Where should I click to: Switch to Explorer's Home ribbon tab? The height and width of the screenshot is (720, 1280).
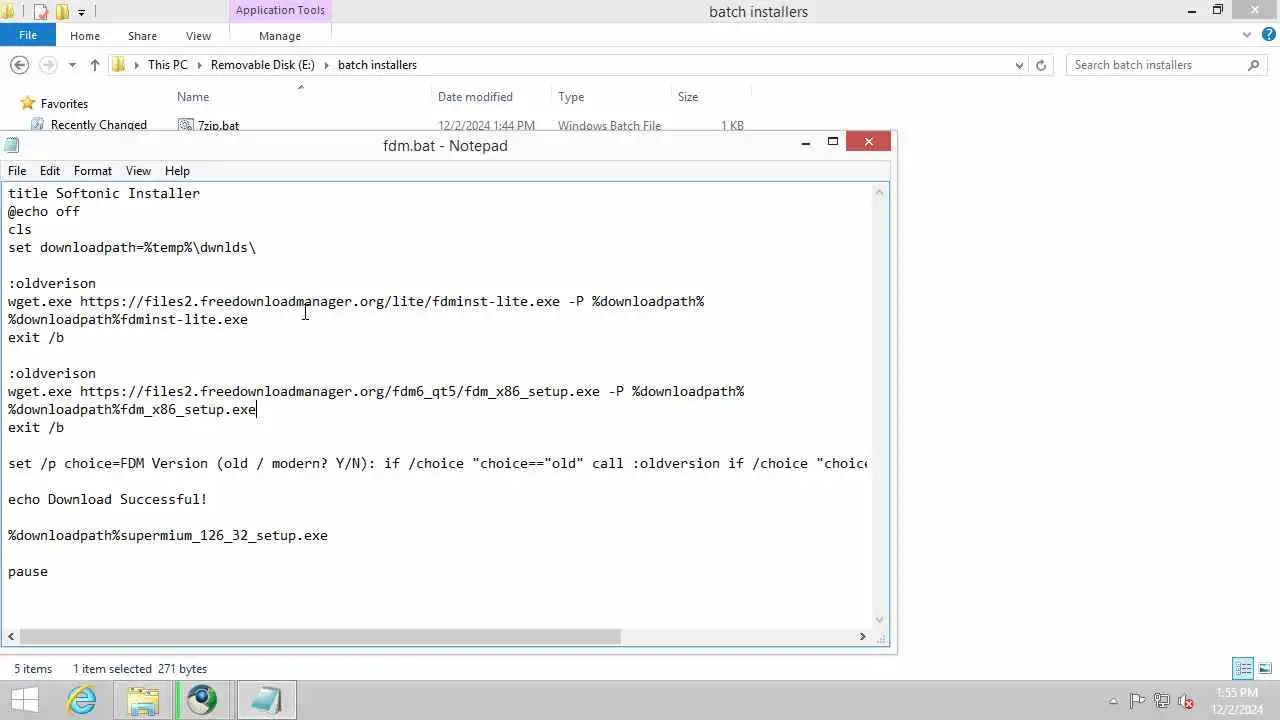tap(85, 36)
